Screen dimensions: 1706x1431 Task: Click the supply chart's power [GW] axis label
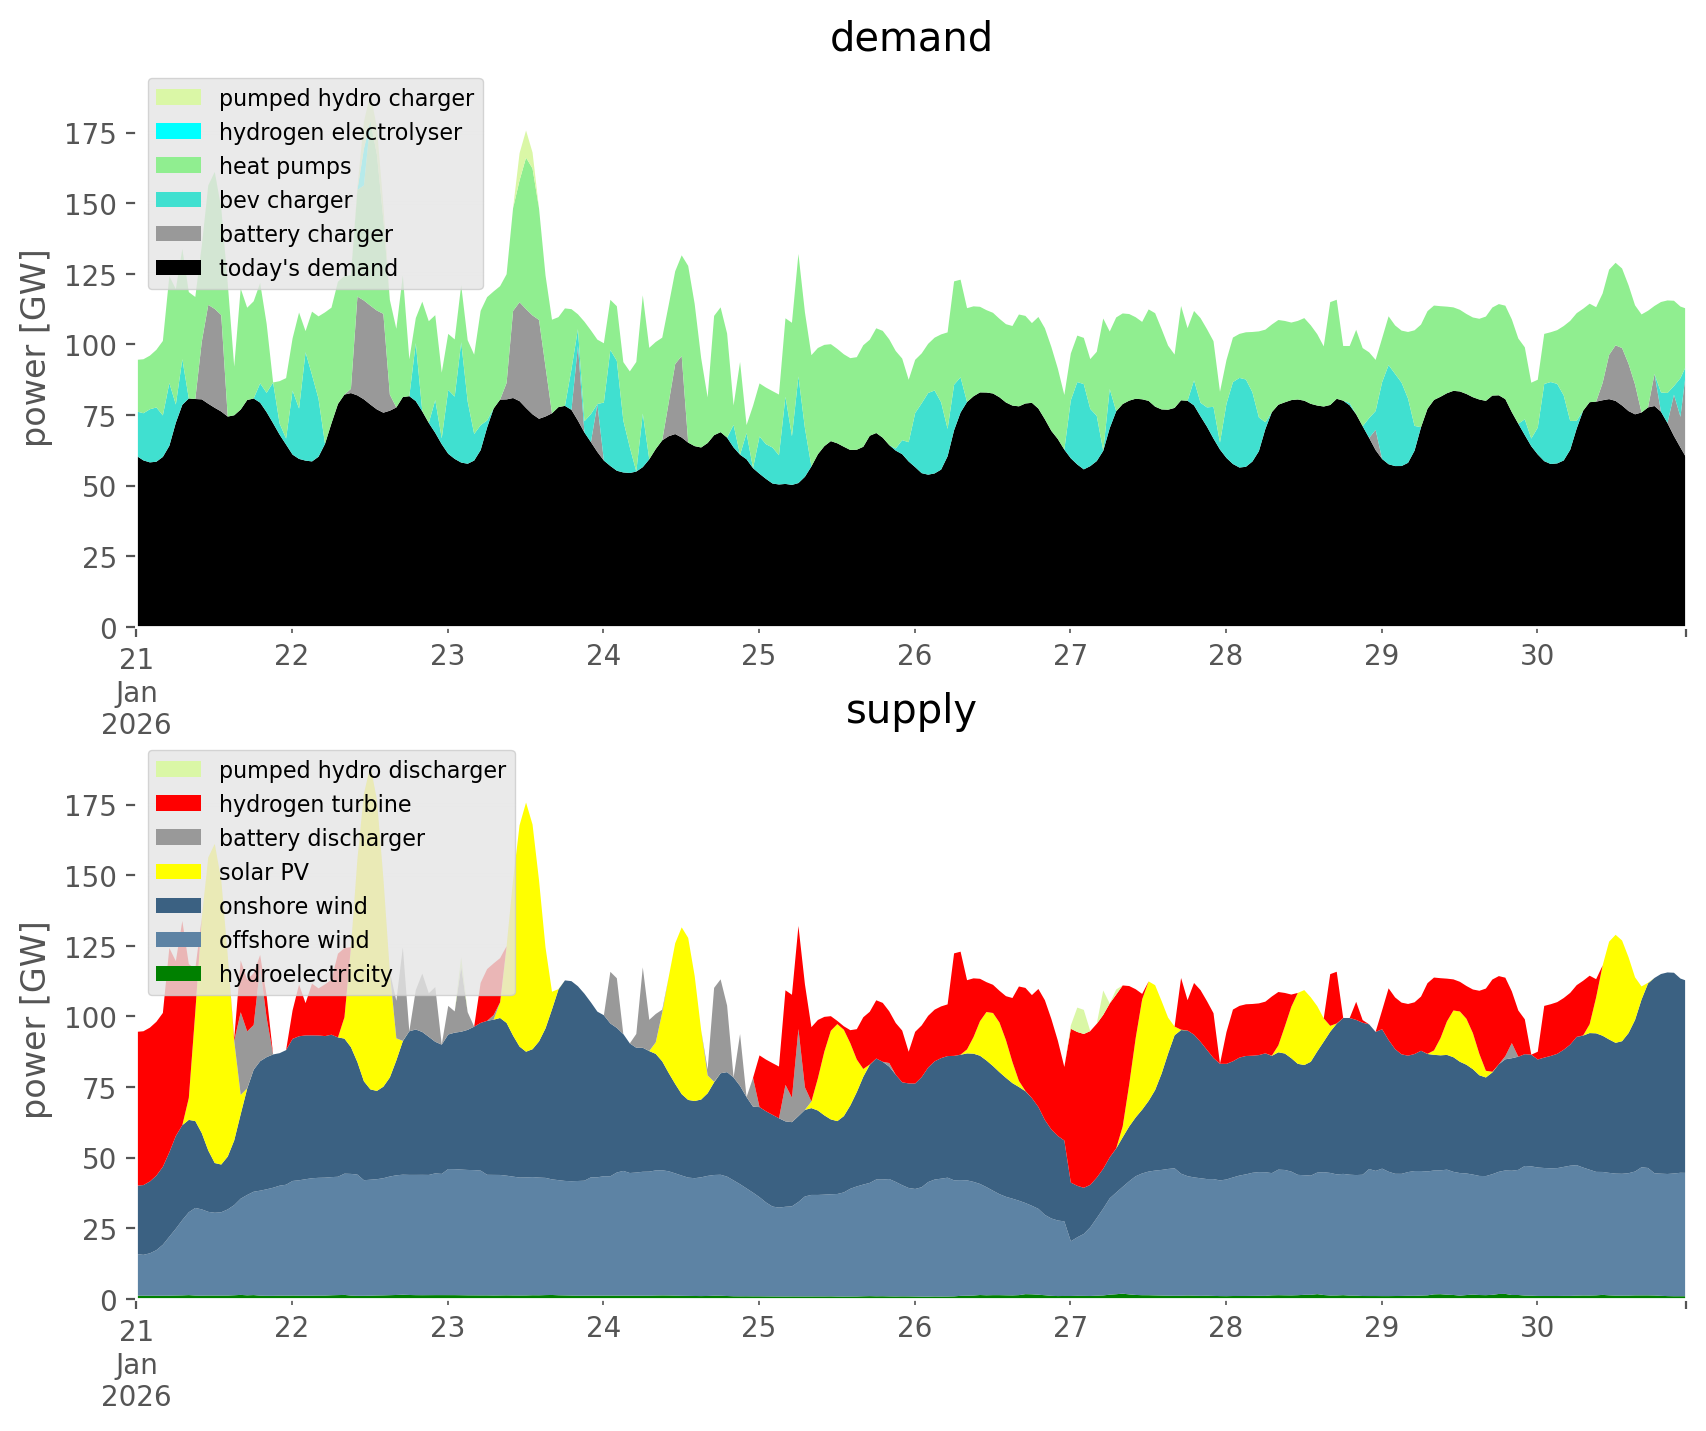pos(34,1020)
